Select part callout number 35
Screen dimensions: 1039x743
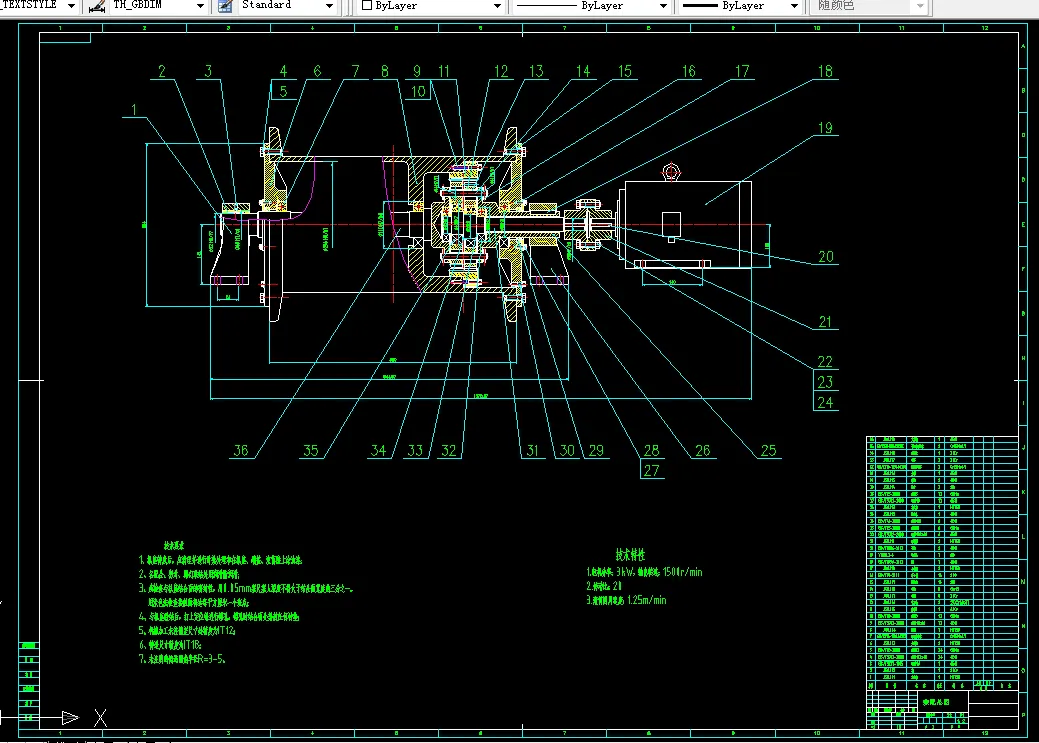310,451
